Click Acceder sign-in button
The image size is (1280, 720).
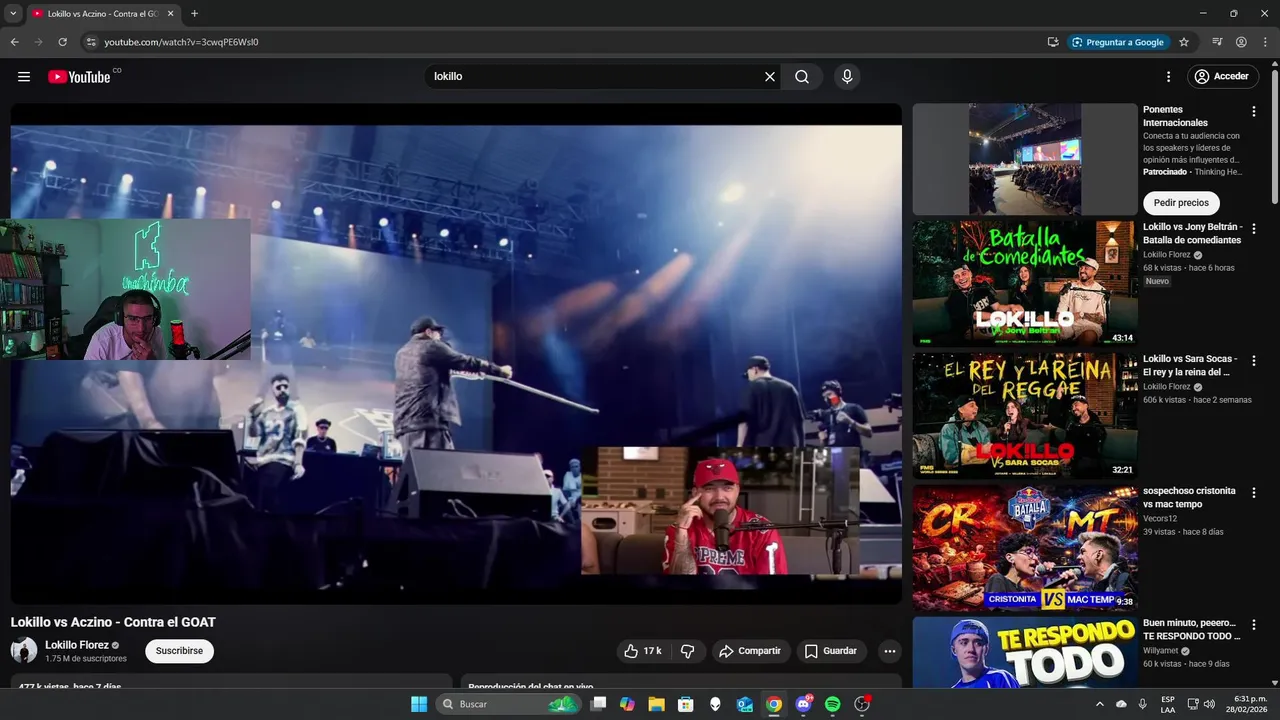coord(1223,77)
